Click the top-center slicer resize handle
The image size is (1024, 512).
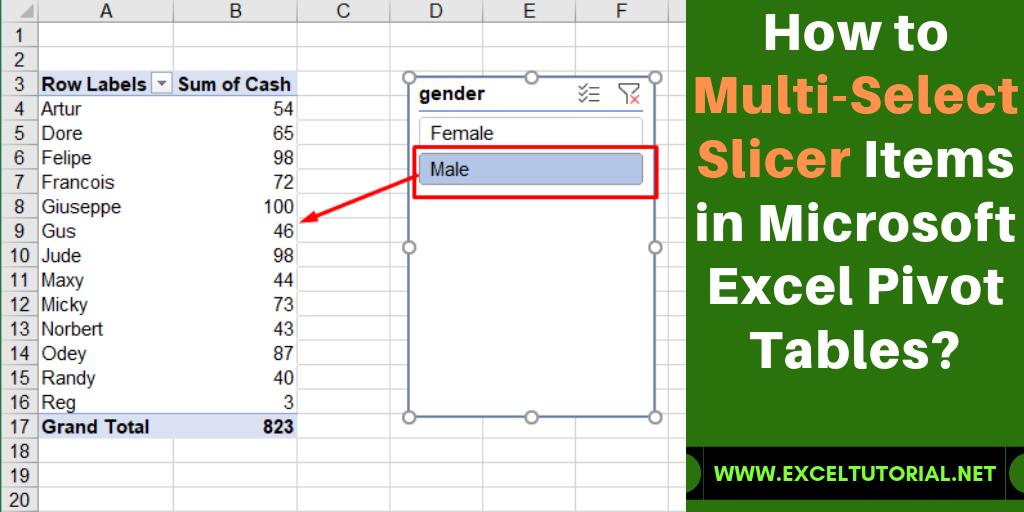532,78
